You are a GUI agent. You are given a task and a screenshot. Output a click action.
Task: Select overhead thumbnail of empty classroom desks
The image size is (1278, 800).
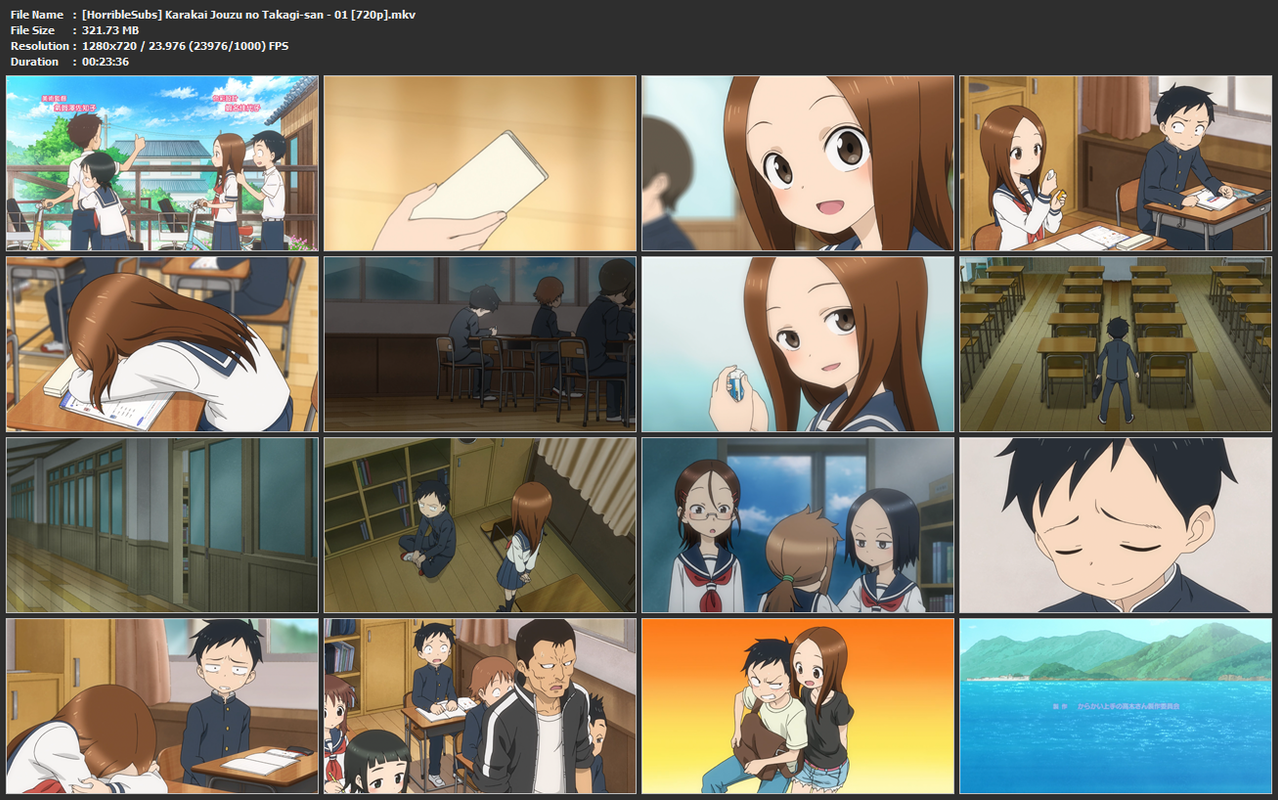click(1116, 344)
